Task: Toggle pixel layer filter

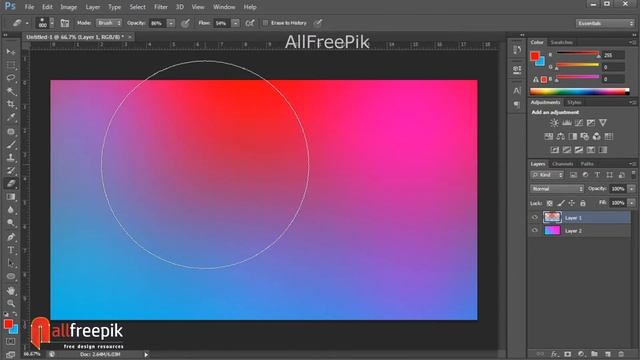Action: click(573, 175)
